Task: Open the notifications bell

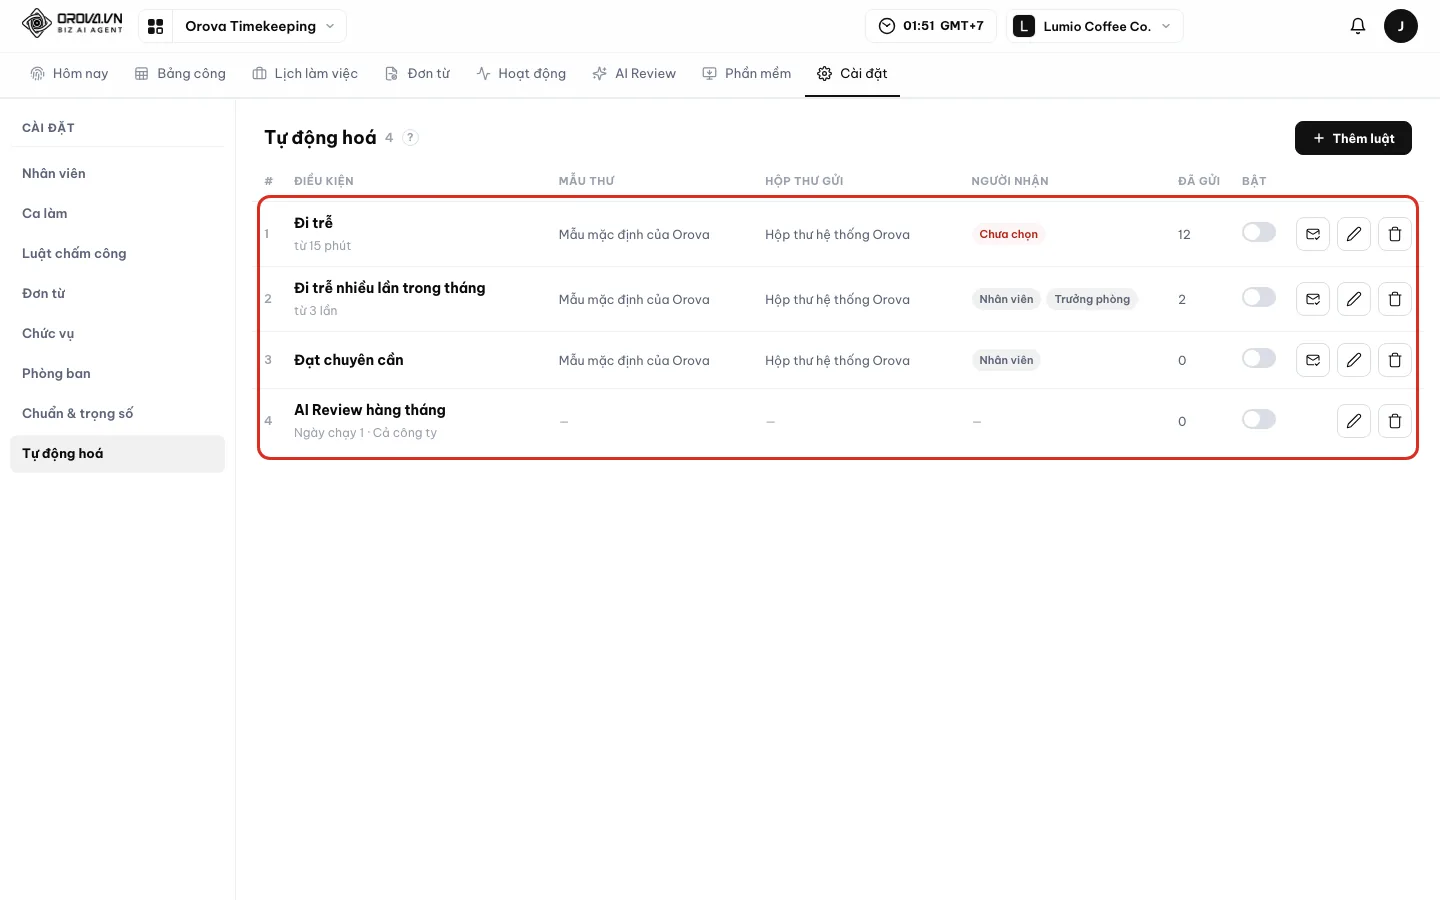Action: [1357, 26]
